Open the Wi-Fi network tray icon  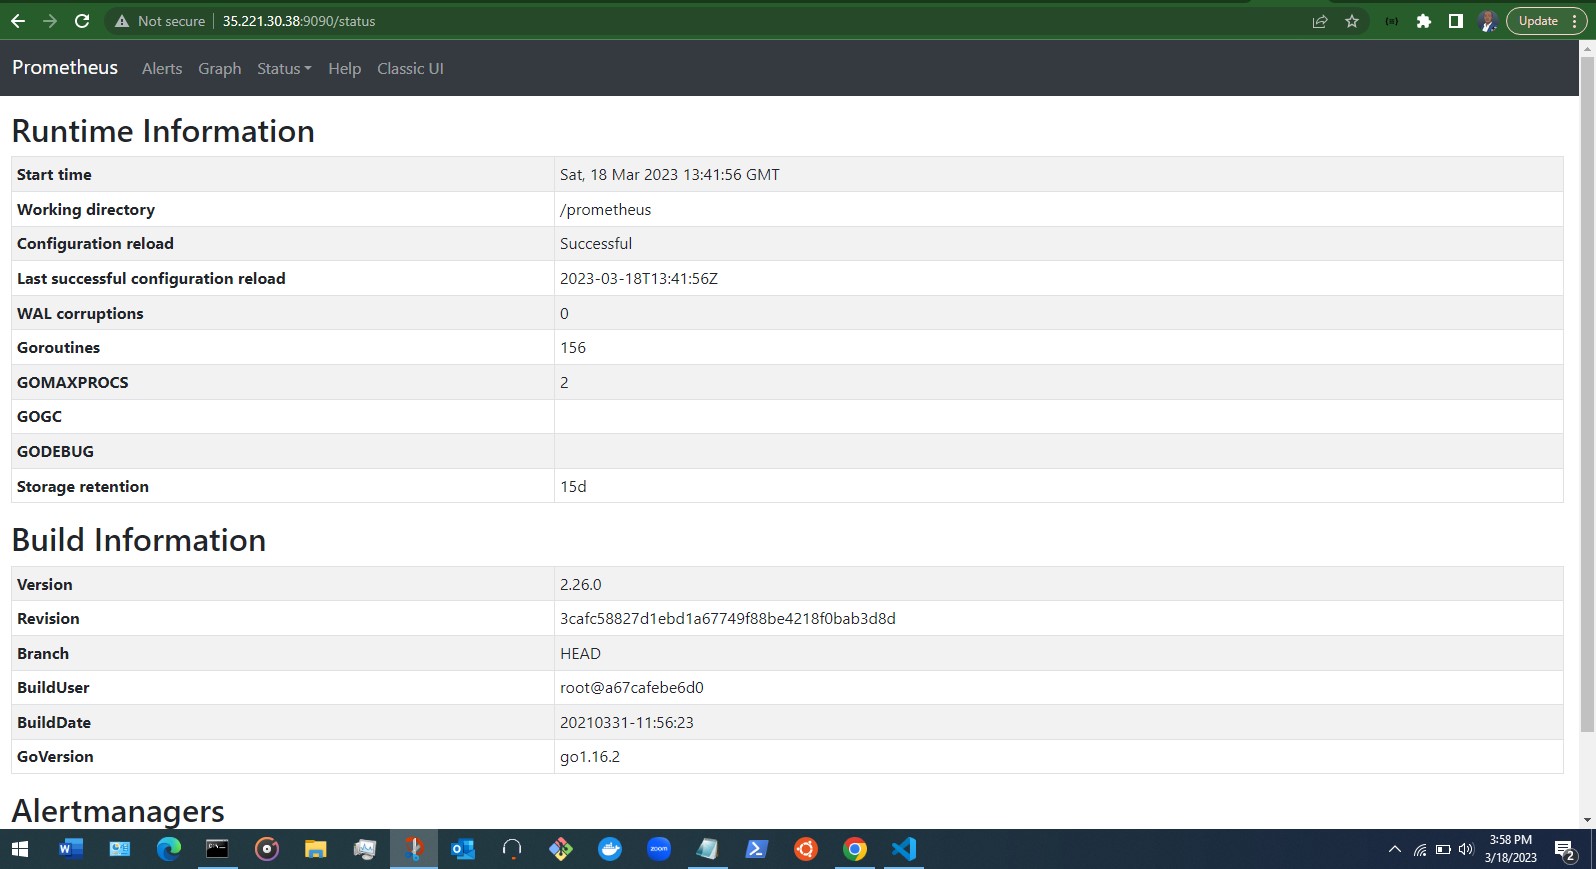pyautogui.click(x=1420, y=849)
